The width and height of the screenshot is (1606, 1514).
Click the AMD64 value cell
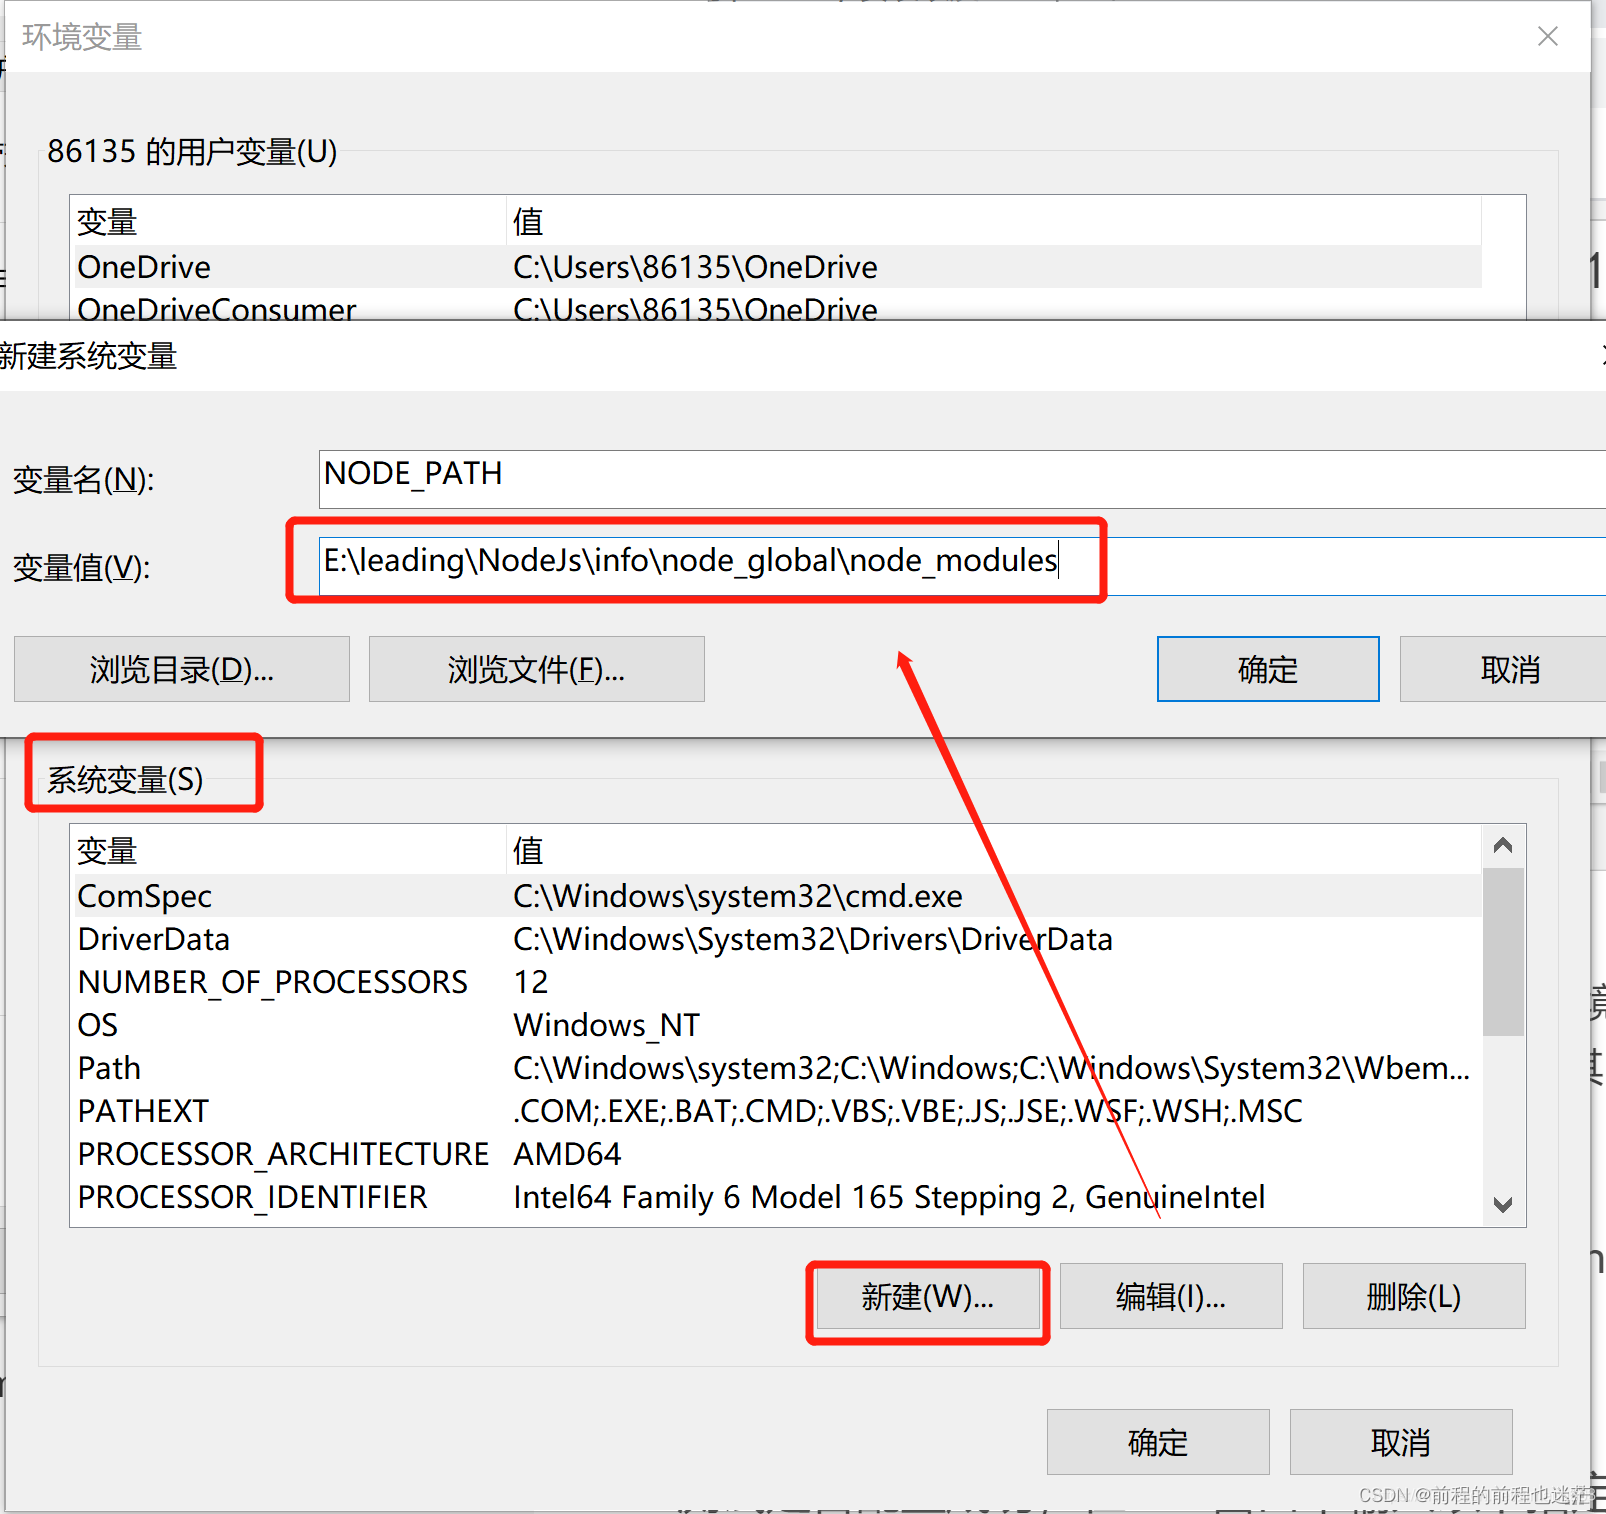(x=567, y=1154)
